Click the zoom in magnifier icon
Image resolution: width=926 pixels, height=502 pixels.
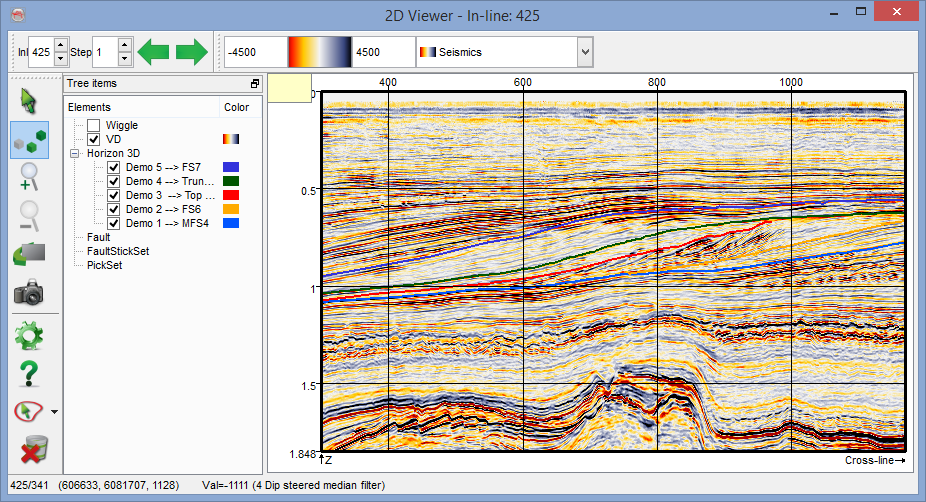point(29,177)
